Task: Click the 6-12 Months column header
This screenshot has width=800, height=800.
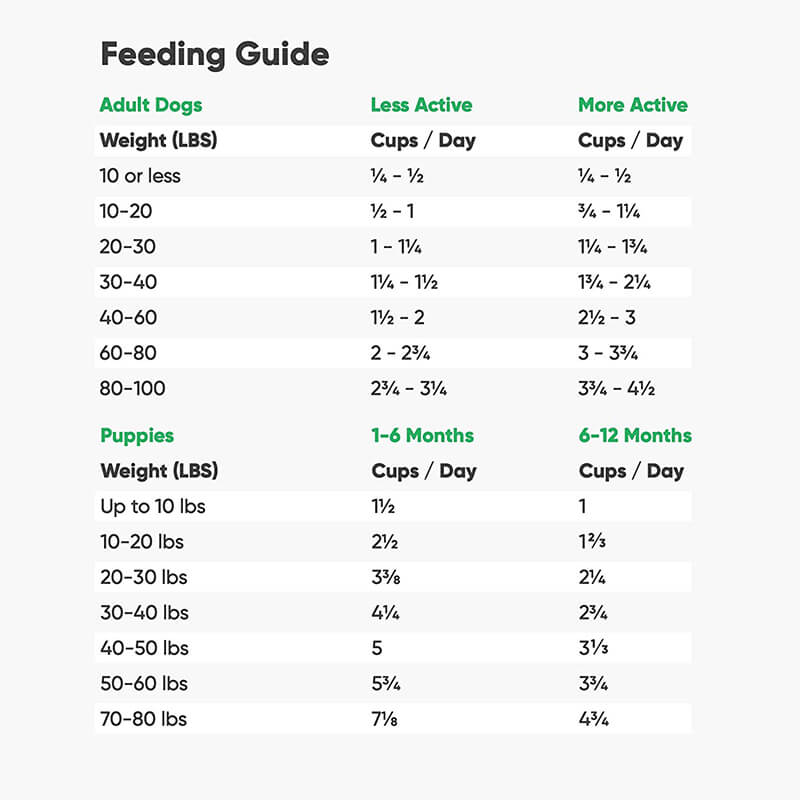Action: [x=634, y=436]
